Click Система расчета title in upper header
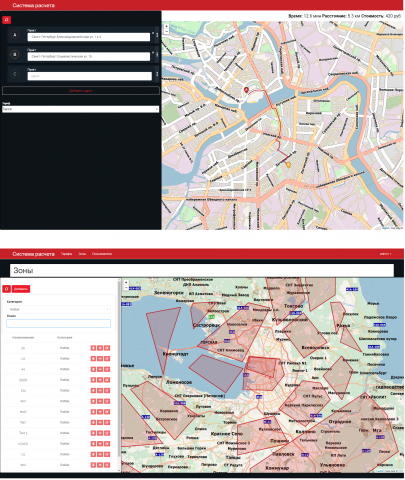Screen dimensions: 405x480 pos(33,5)
